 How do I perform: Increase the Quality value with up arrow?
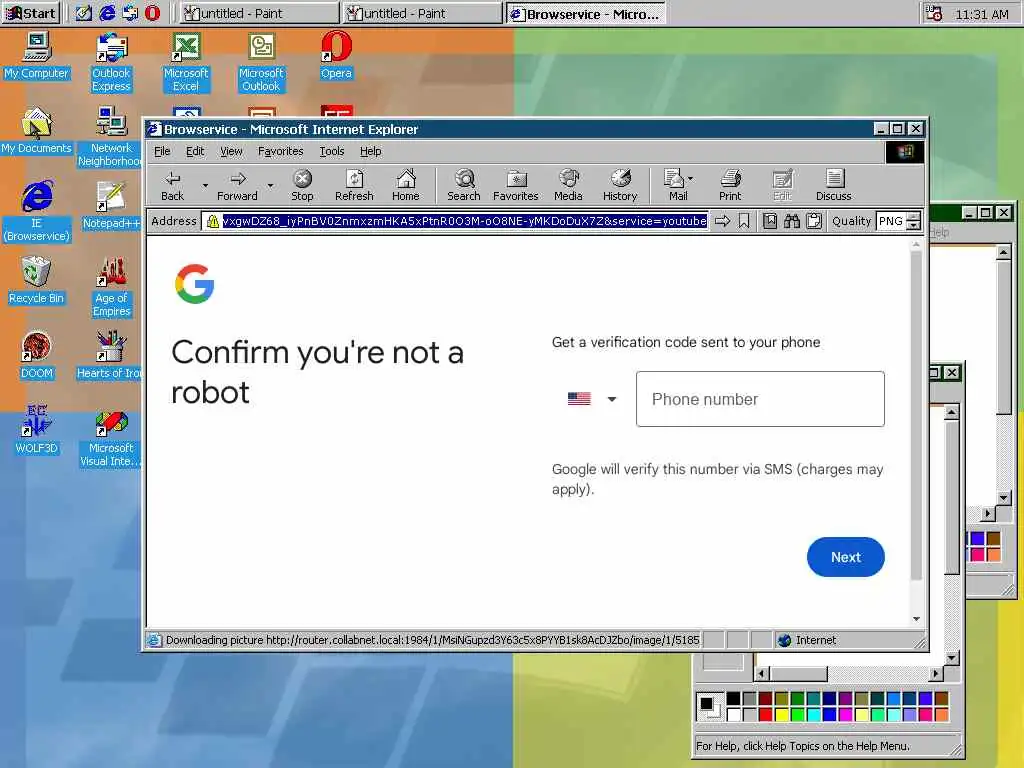coord(914,217)
